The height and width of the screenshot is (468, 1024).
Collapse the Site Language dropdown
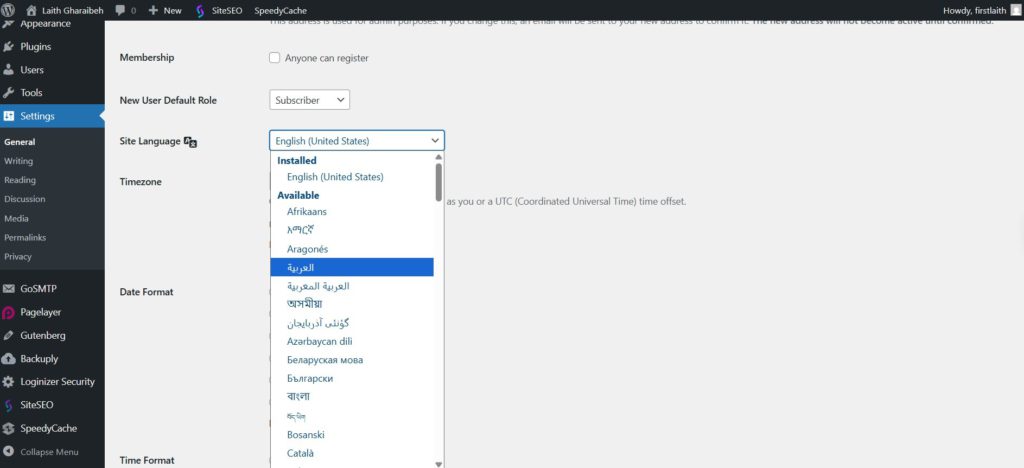point(356,141)
